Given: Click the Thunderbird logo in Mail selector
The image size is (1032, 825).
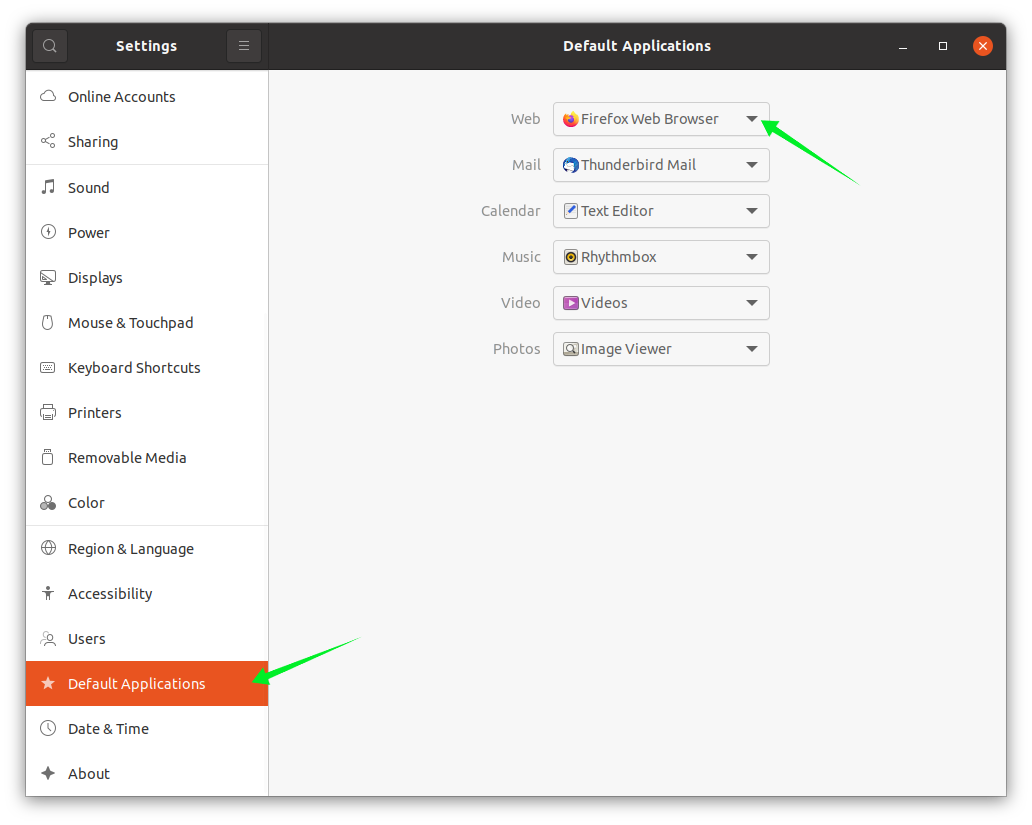Looking at the screenshot, I should coord(571,165).
